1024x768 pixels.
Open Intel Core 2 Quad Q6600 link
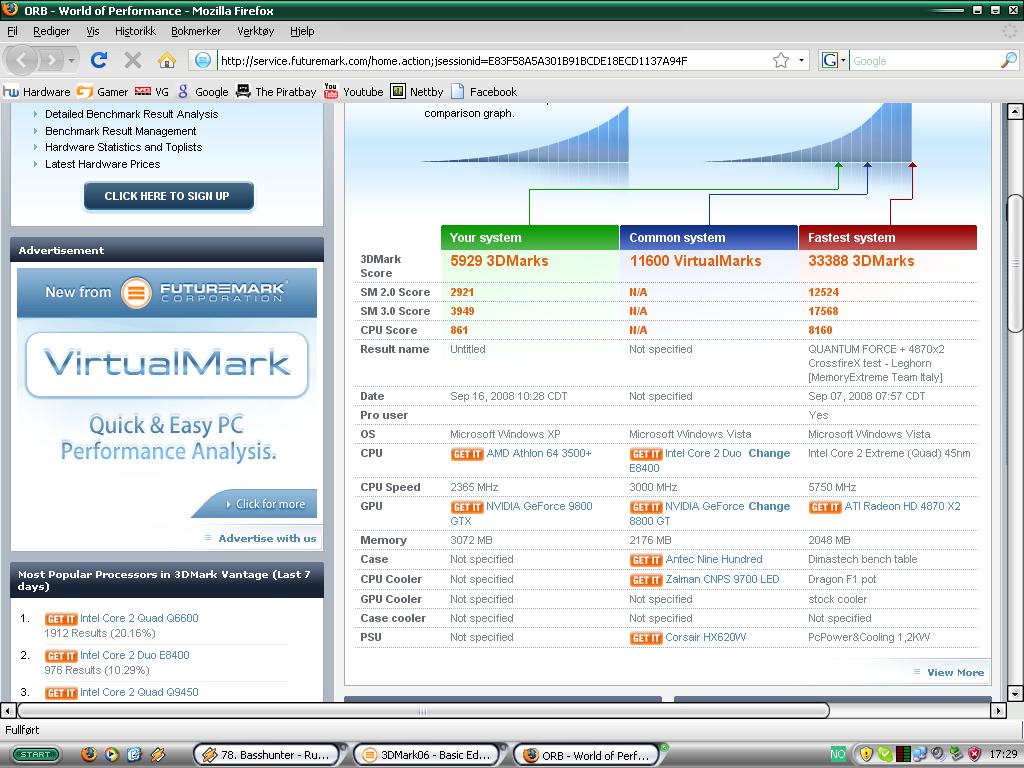pos(139,618)
